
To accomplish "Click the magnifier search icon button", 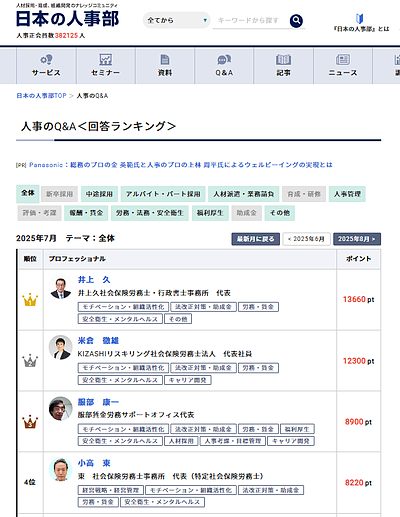I will [296, 21].
